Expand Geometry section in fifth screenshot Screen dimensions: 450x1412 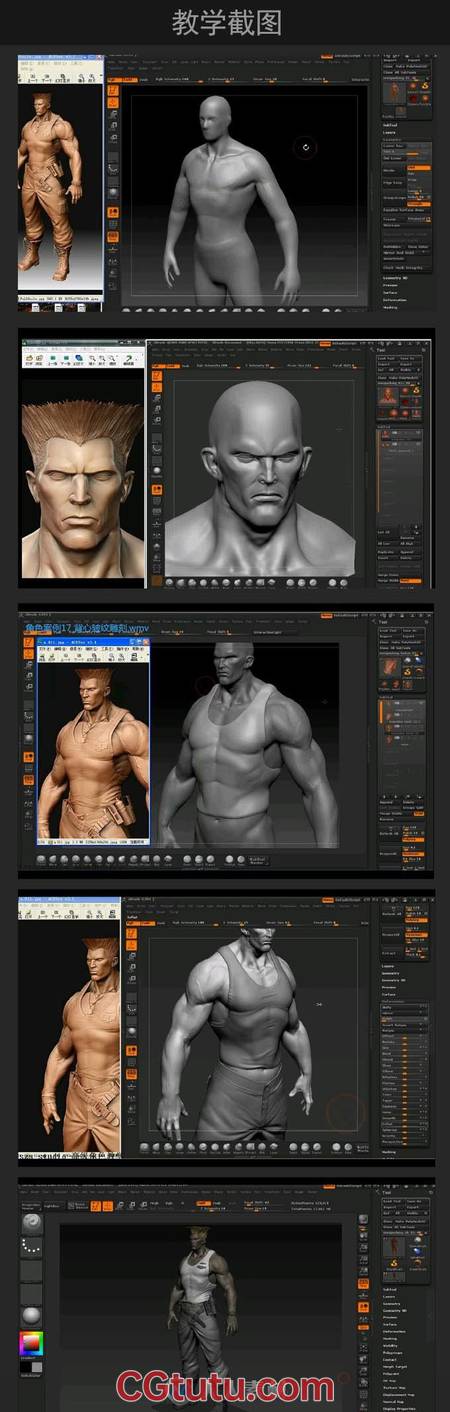pyautogui.click(x=391, y=1304)
